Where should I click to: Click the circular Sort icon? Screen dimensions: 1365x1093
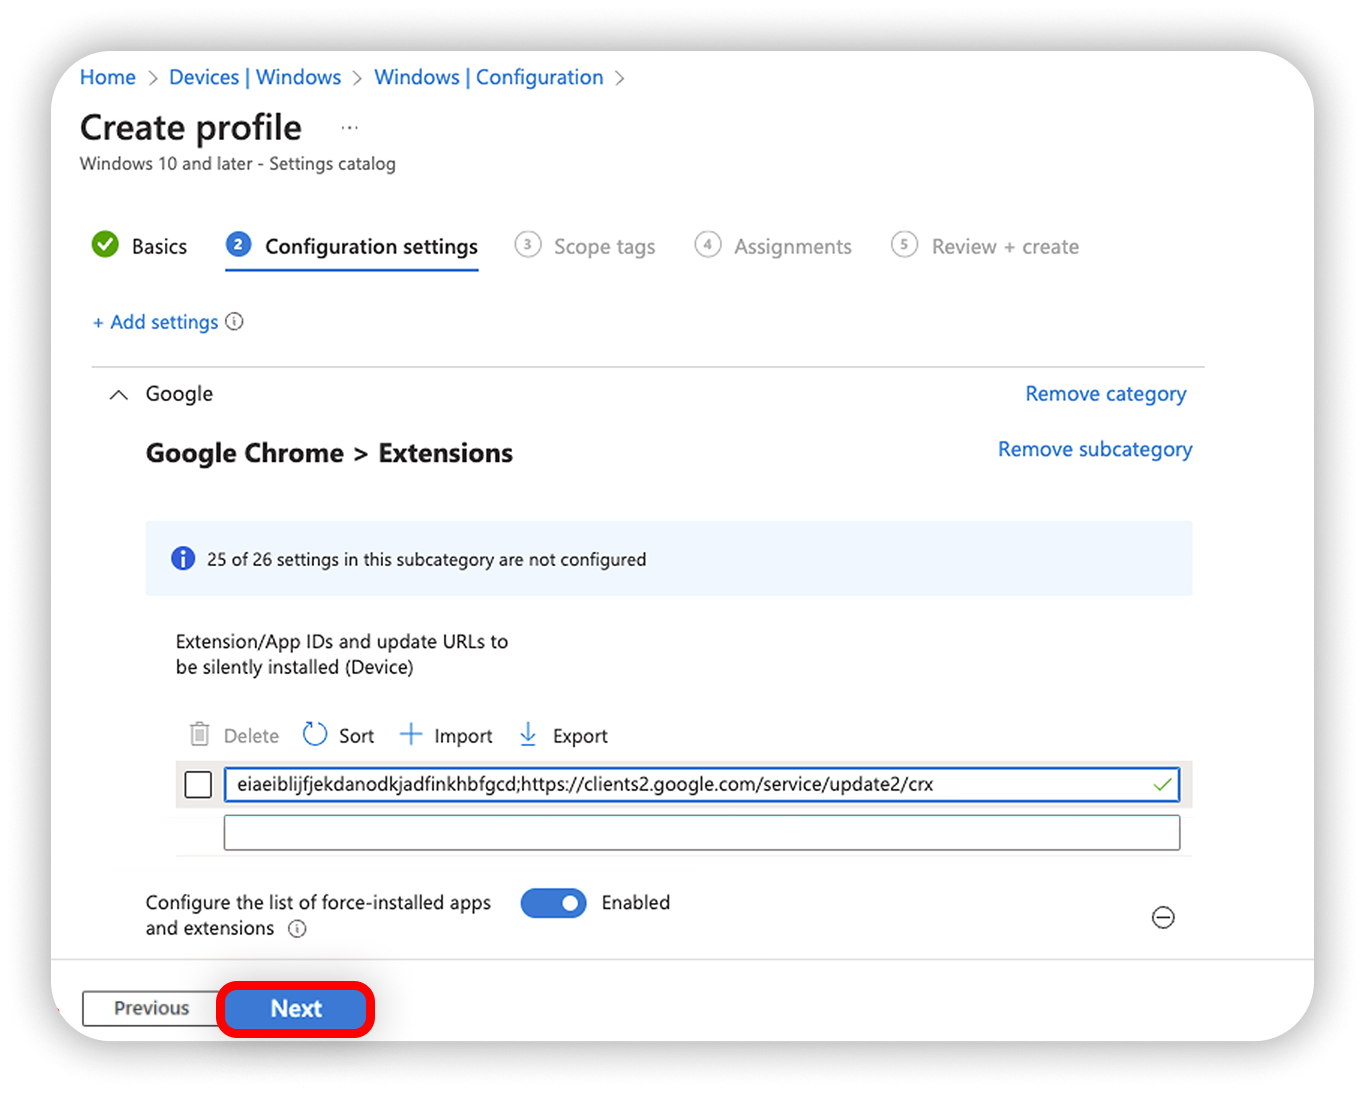point(315,734)
